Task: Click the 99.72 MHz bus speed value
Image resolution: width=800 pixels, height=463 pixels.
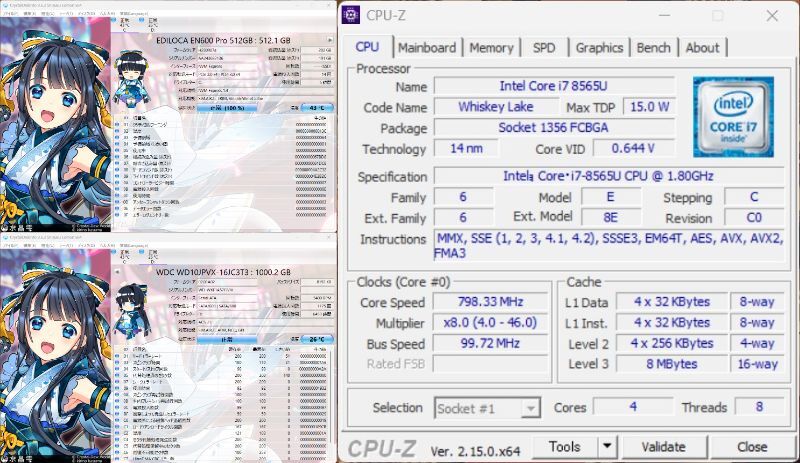Action: click(490, 343)
